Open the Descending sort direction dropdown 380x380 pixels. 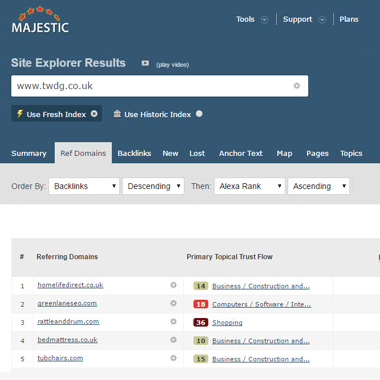(x=153, y=186)
